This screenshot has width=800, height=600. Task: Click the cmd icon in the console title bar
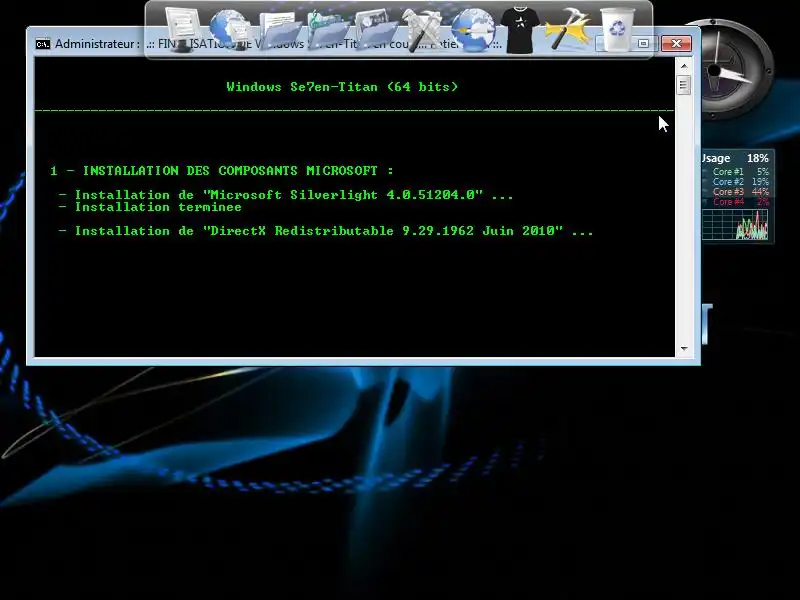(x=43, y=44)
